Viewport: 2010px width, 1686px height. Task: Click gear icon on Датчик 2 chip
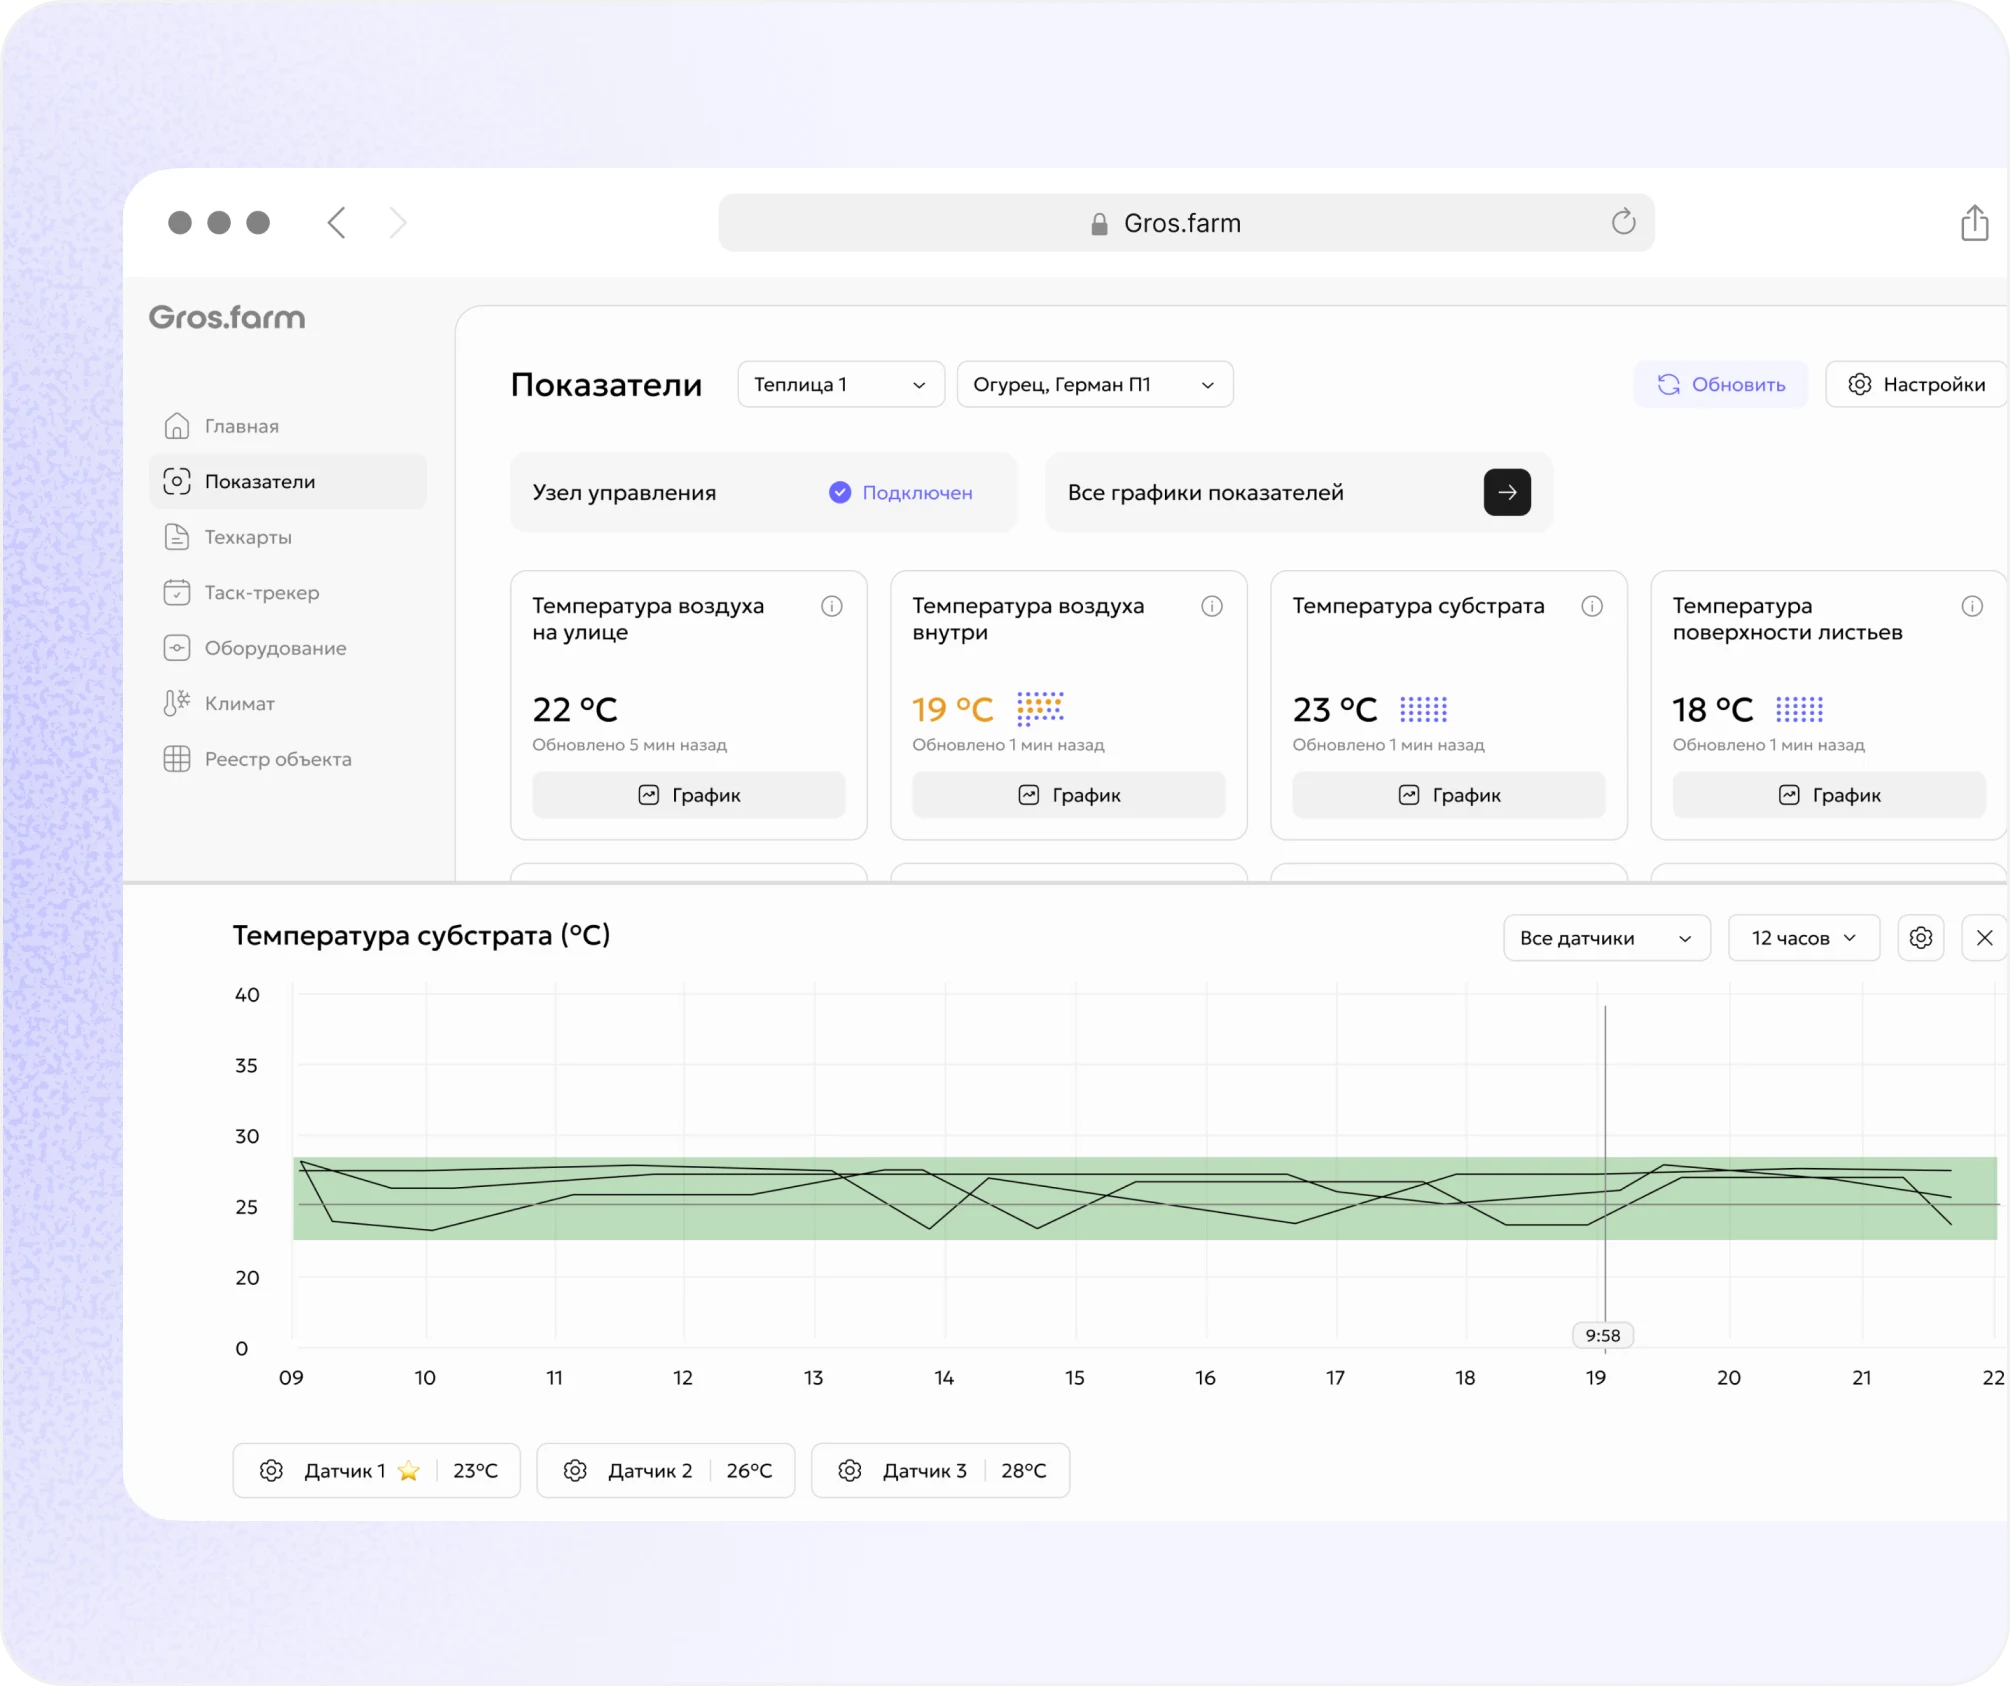575,1470
